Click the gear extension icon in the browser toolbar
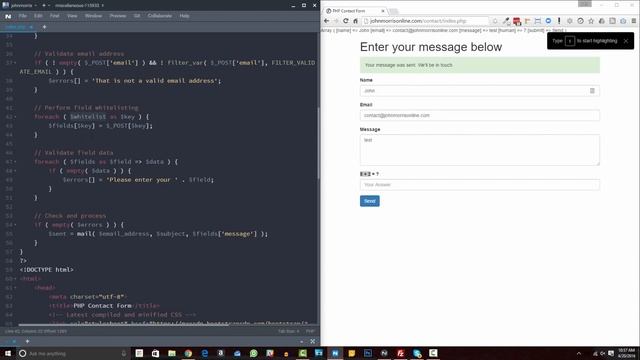Image resolution: width=640 pixels, height=360 pixels. point(569,21)
